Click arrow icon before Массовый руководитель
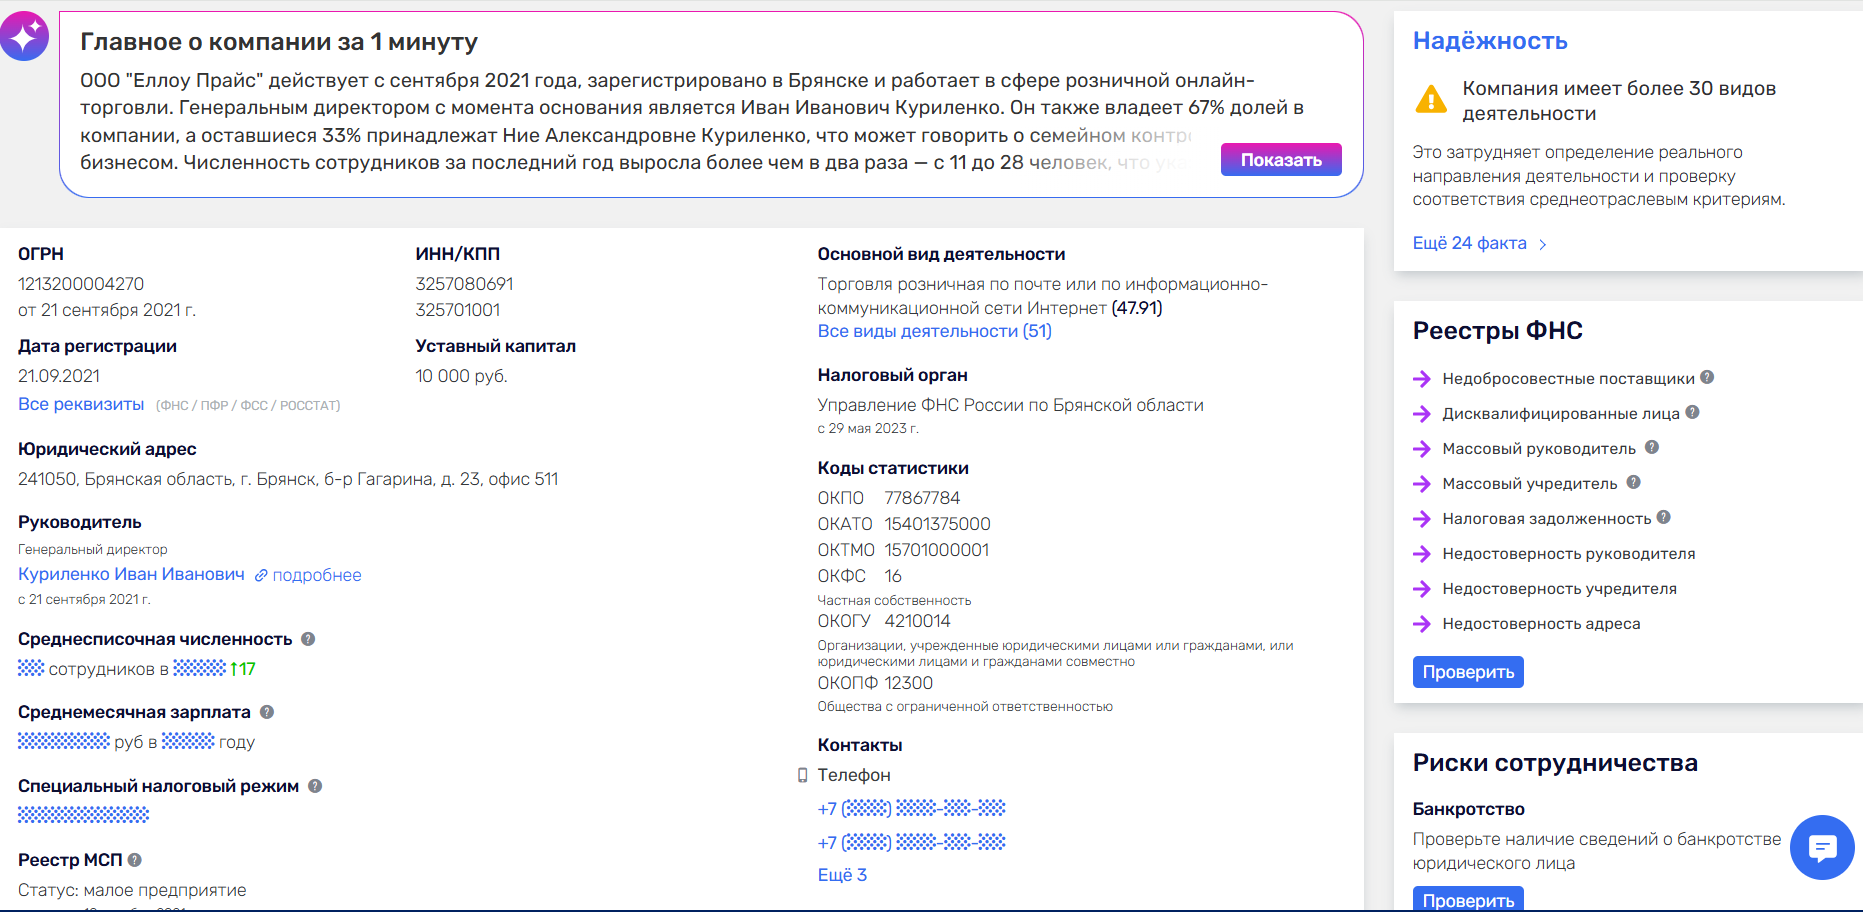This screenshot has width=1863, height=912. pyautogui.click(x=1422, y=449)
